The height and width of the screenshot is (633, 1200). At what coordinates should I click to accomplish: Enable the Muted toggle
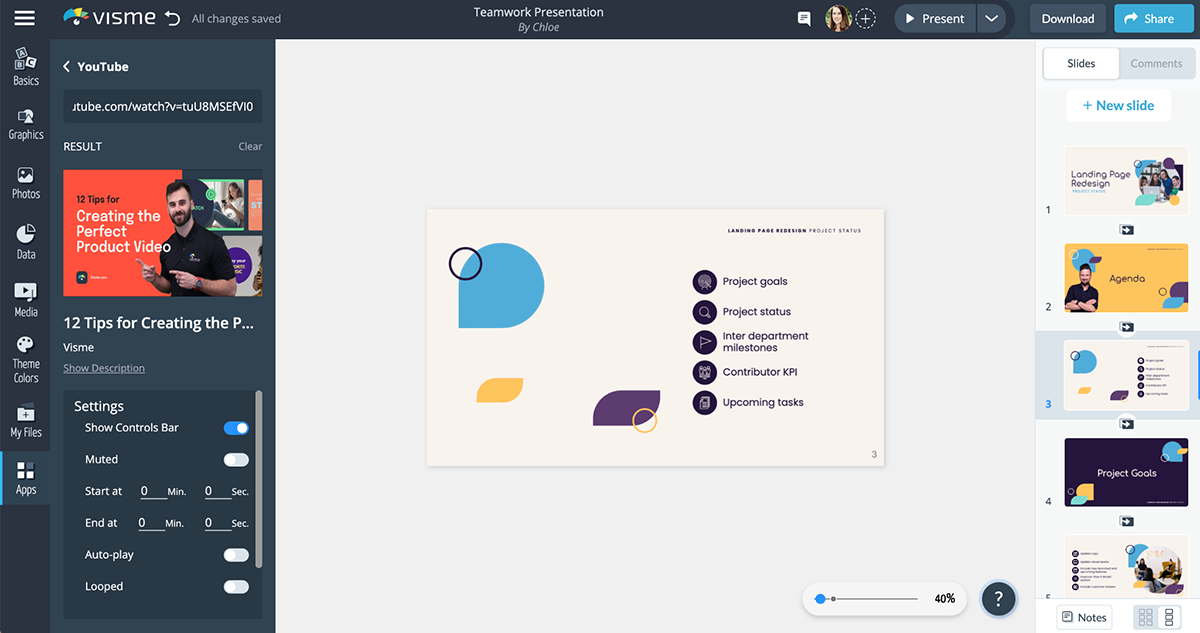(236, 460)
